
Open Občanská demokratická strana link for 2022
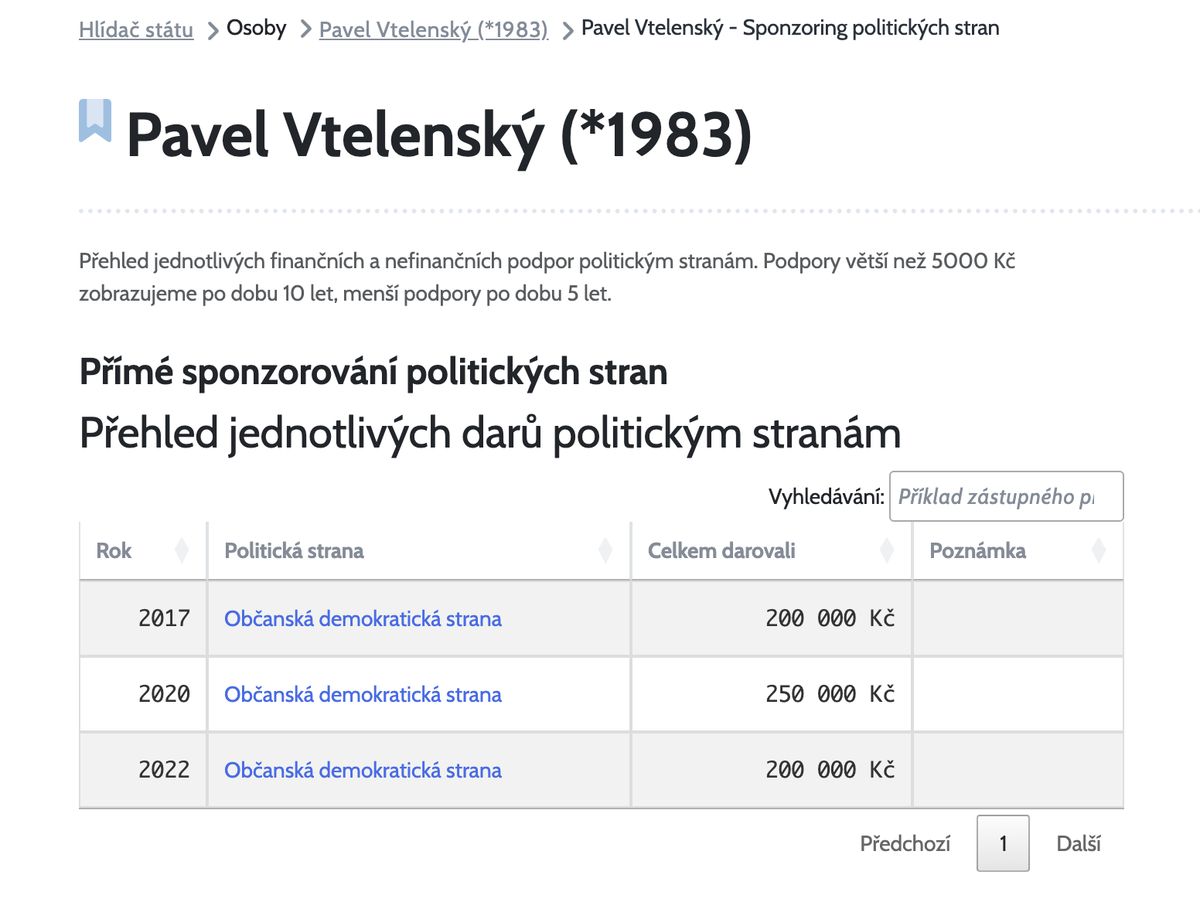(x=363, y=770)
